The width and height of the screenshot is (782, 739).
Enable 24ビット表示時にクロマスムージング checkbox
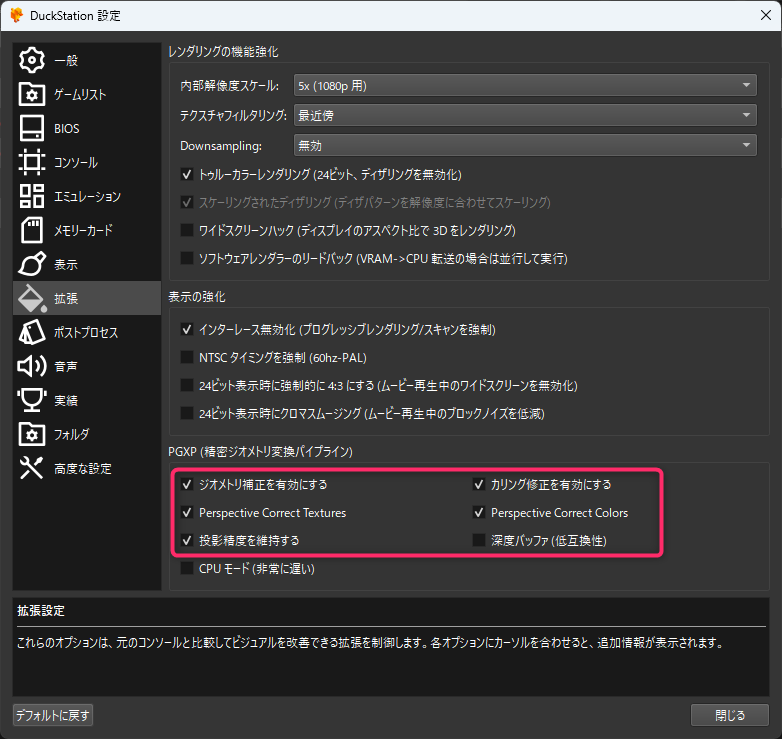pyautogui.click(x=187, y=413)
